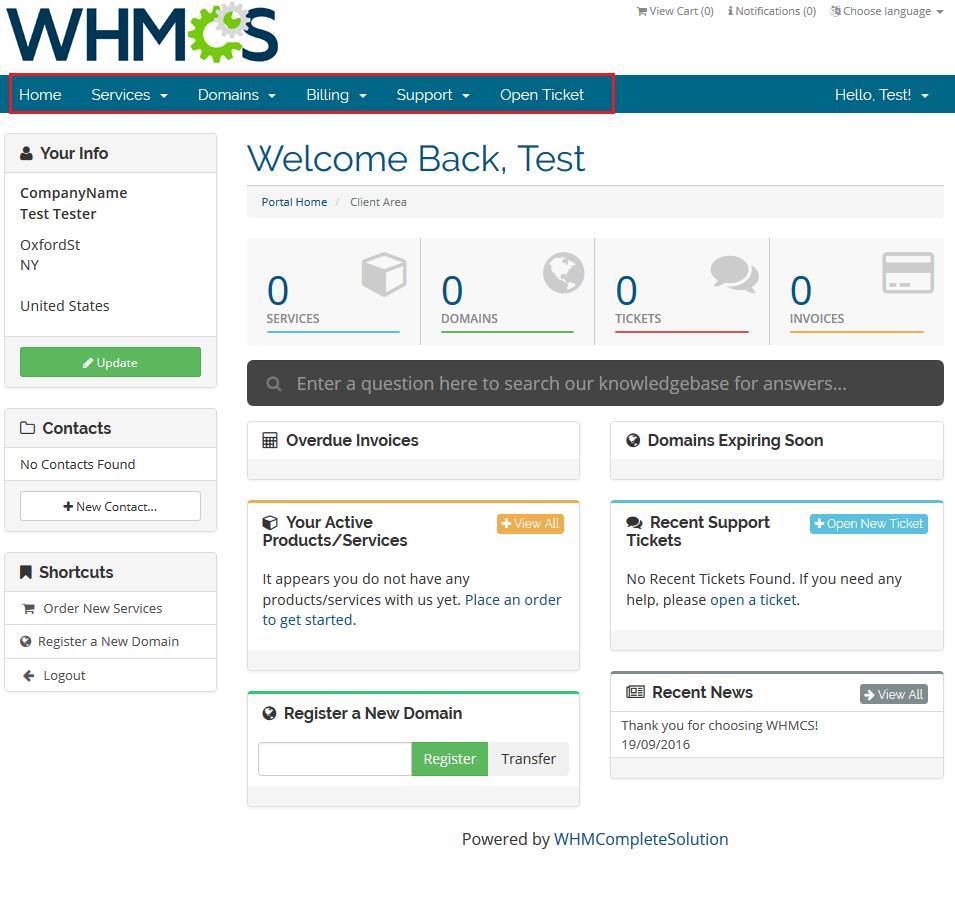The height and width of the screenshot is (901, 955).
Task: Click the tickets speech bubbles icon
Action: (x=735, y=274)
